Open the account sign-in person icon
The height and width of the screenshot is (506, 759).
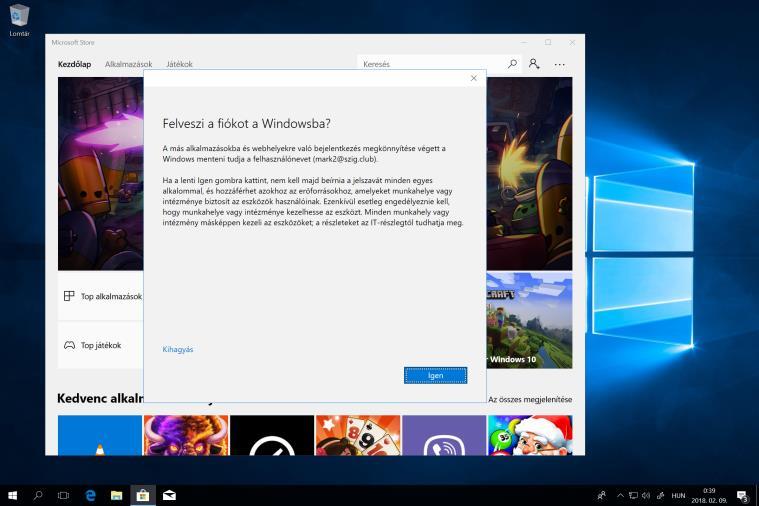534,63
